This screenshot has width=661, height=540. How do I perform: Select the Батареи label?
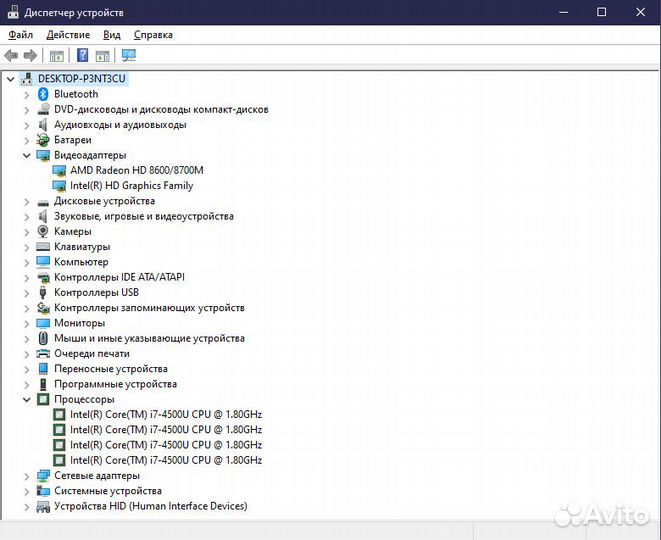click(x=73, y=140)
